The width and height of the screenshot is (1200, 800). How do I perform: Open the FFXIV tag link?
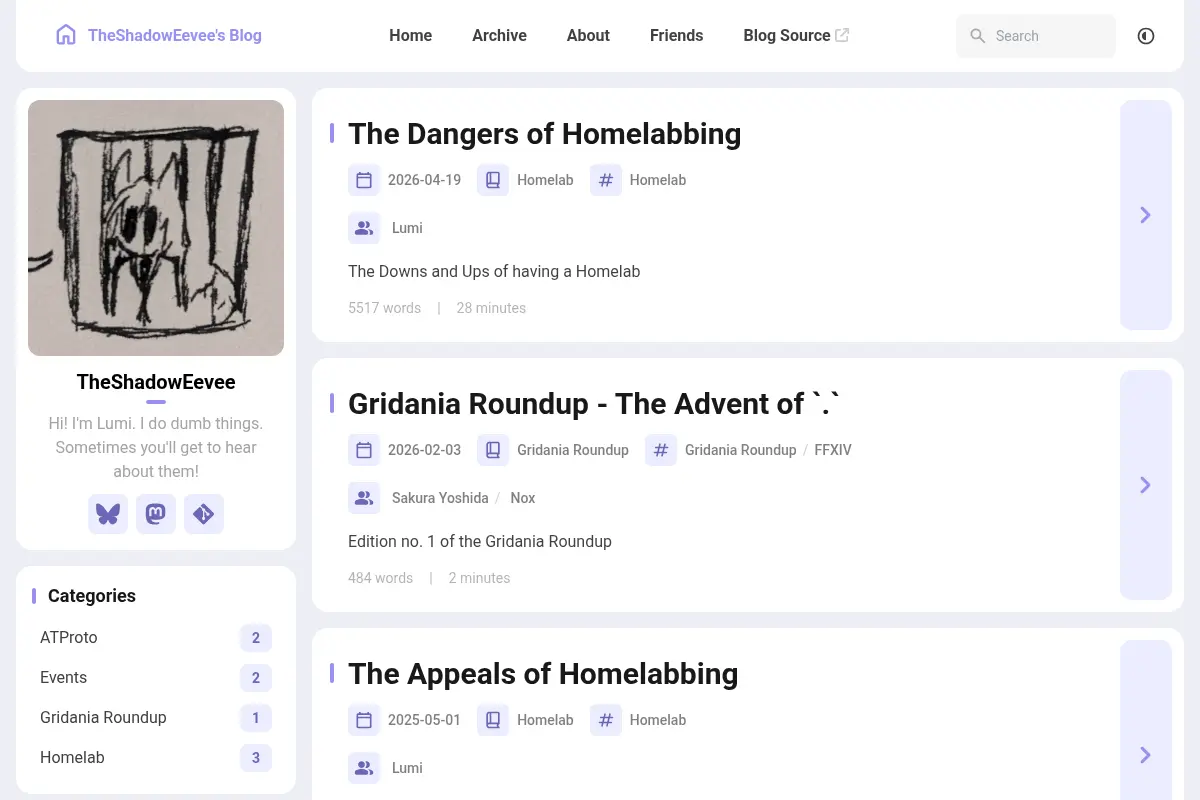tap(833, 450)
